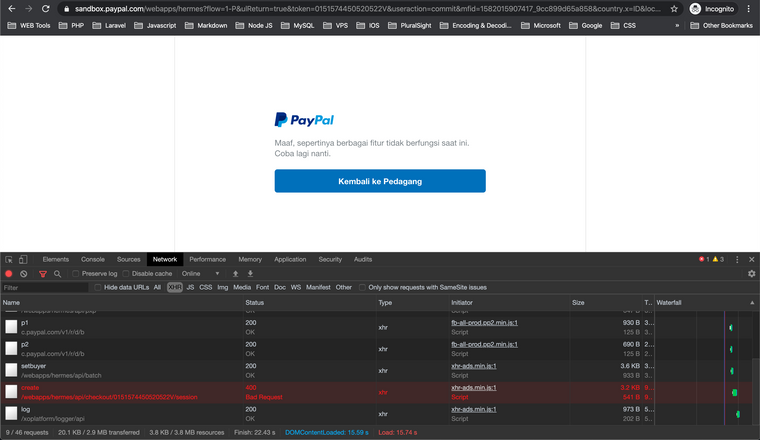Sort by the Status column header

tap(310, 302)
